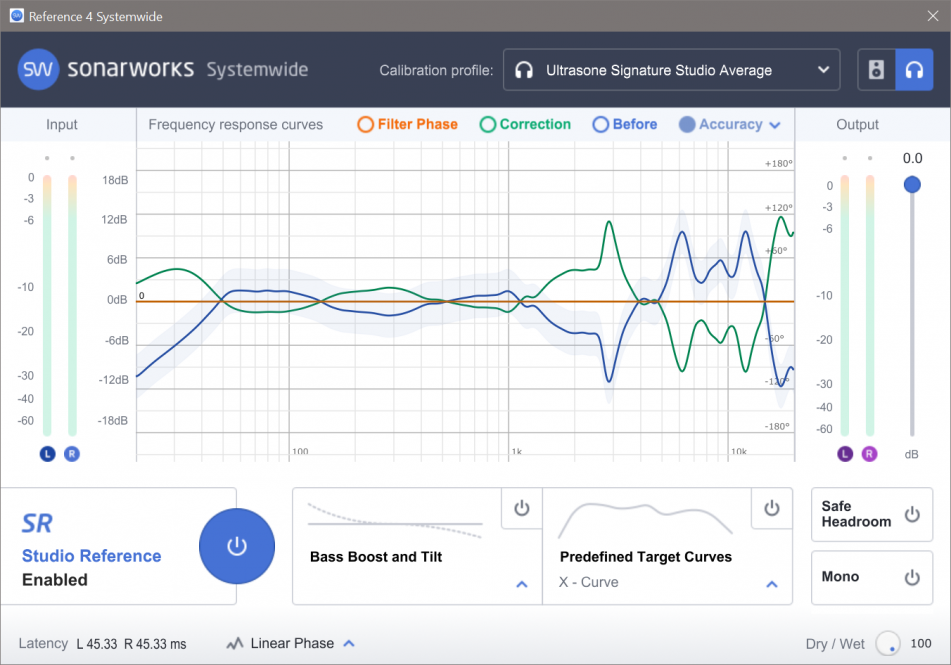Turn on Mono listening

click(x=912, y=577)
